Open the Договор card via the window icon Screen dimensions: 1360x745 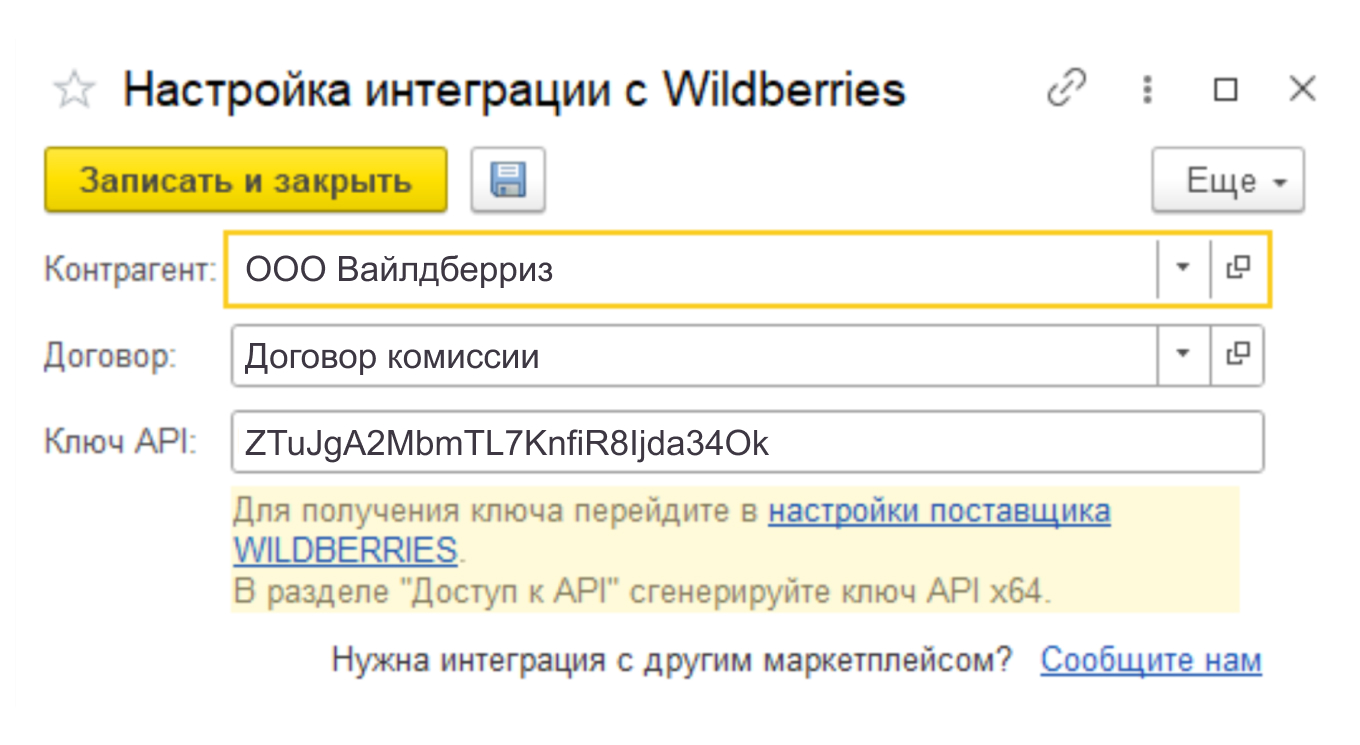(1239, 355)
